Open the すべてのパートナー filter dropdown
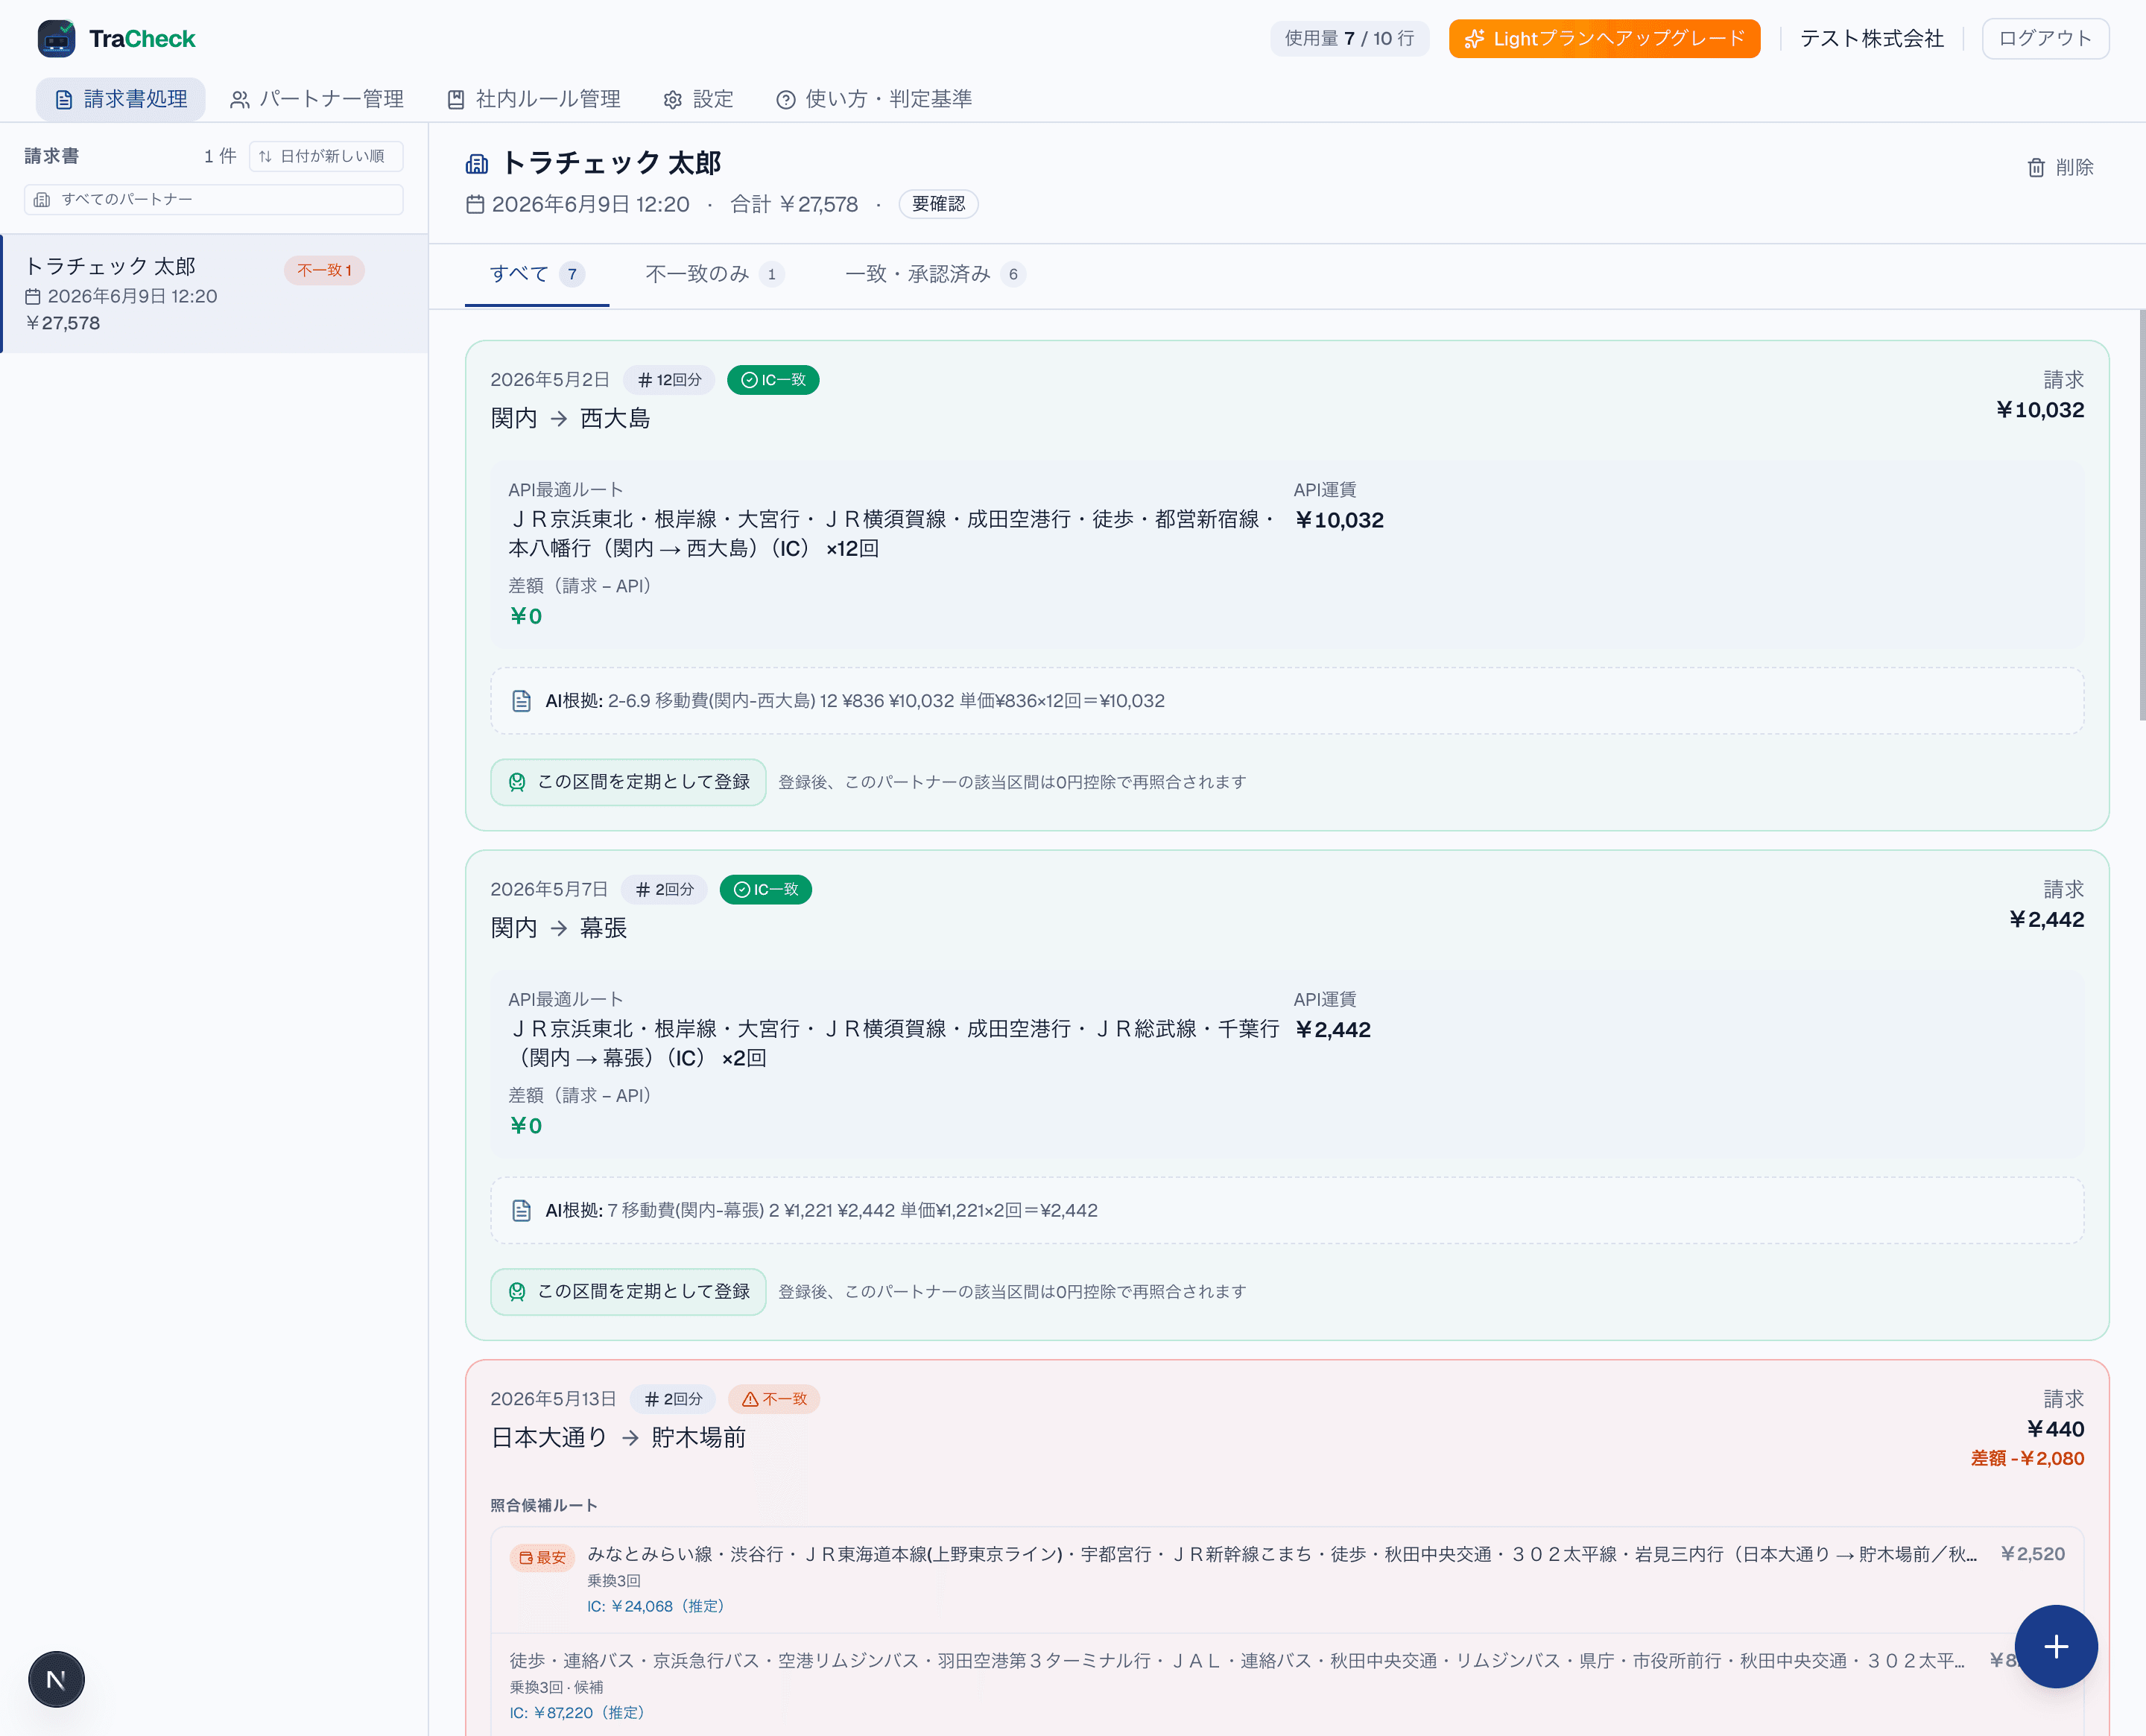Viewport: 2146px width, 1736px height. [x=214, y=199]
